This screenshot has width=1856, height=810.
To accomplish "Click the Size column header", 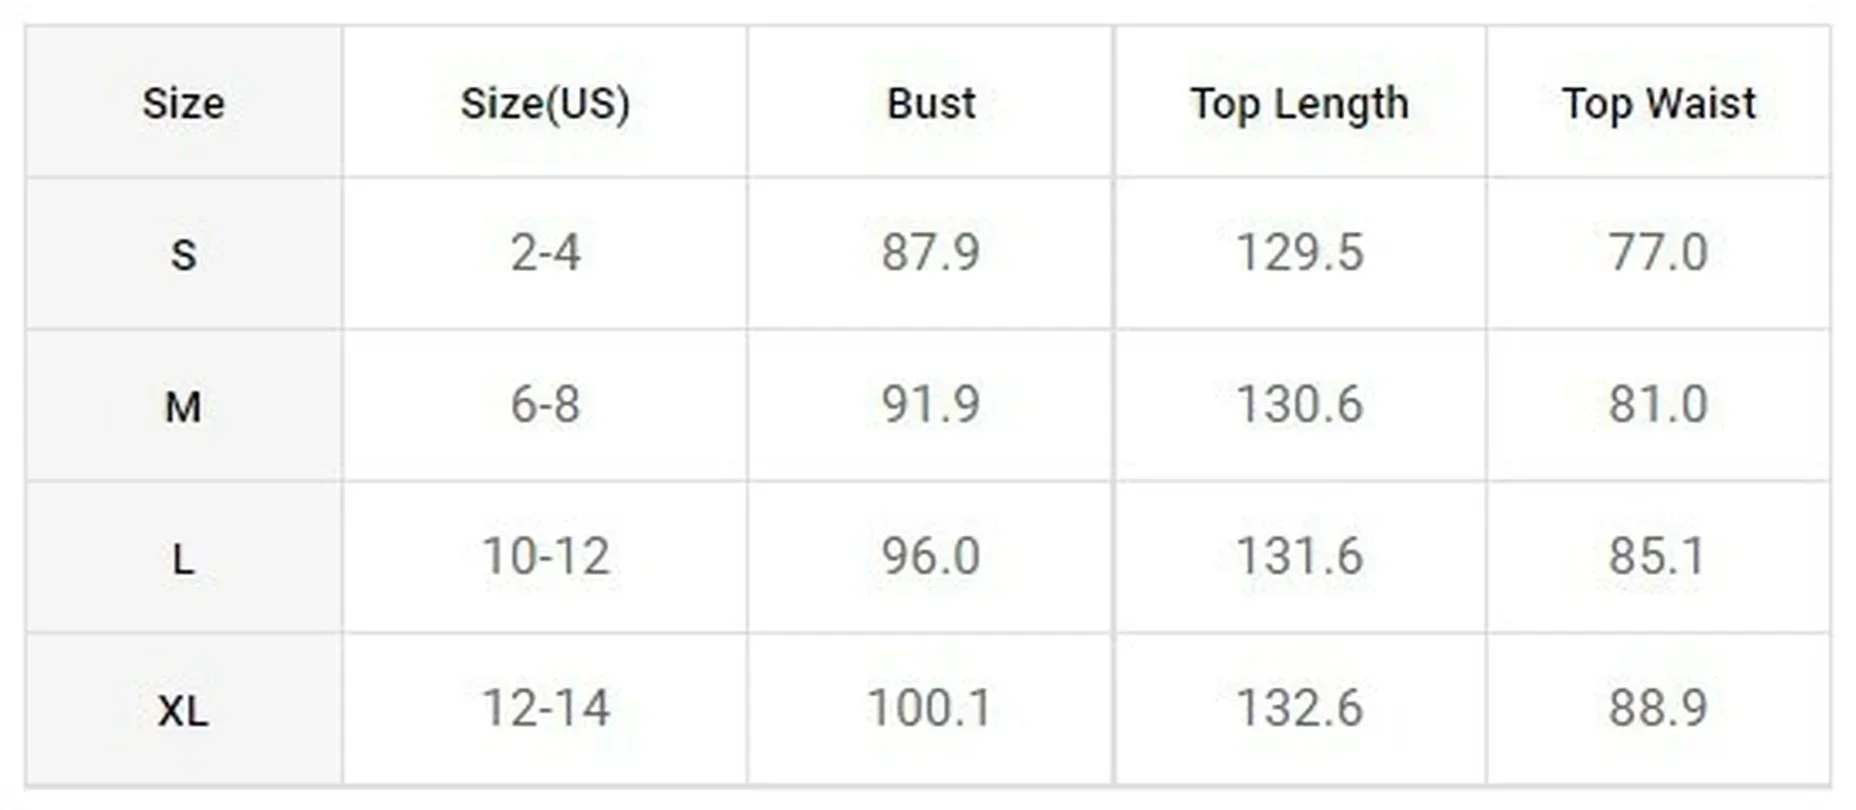I will click(183, 103).
